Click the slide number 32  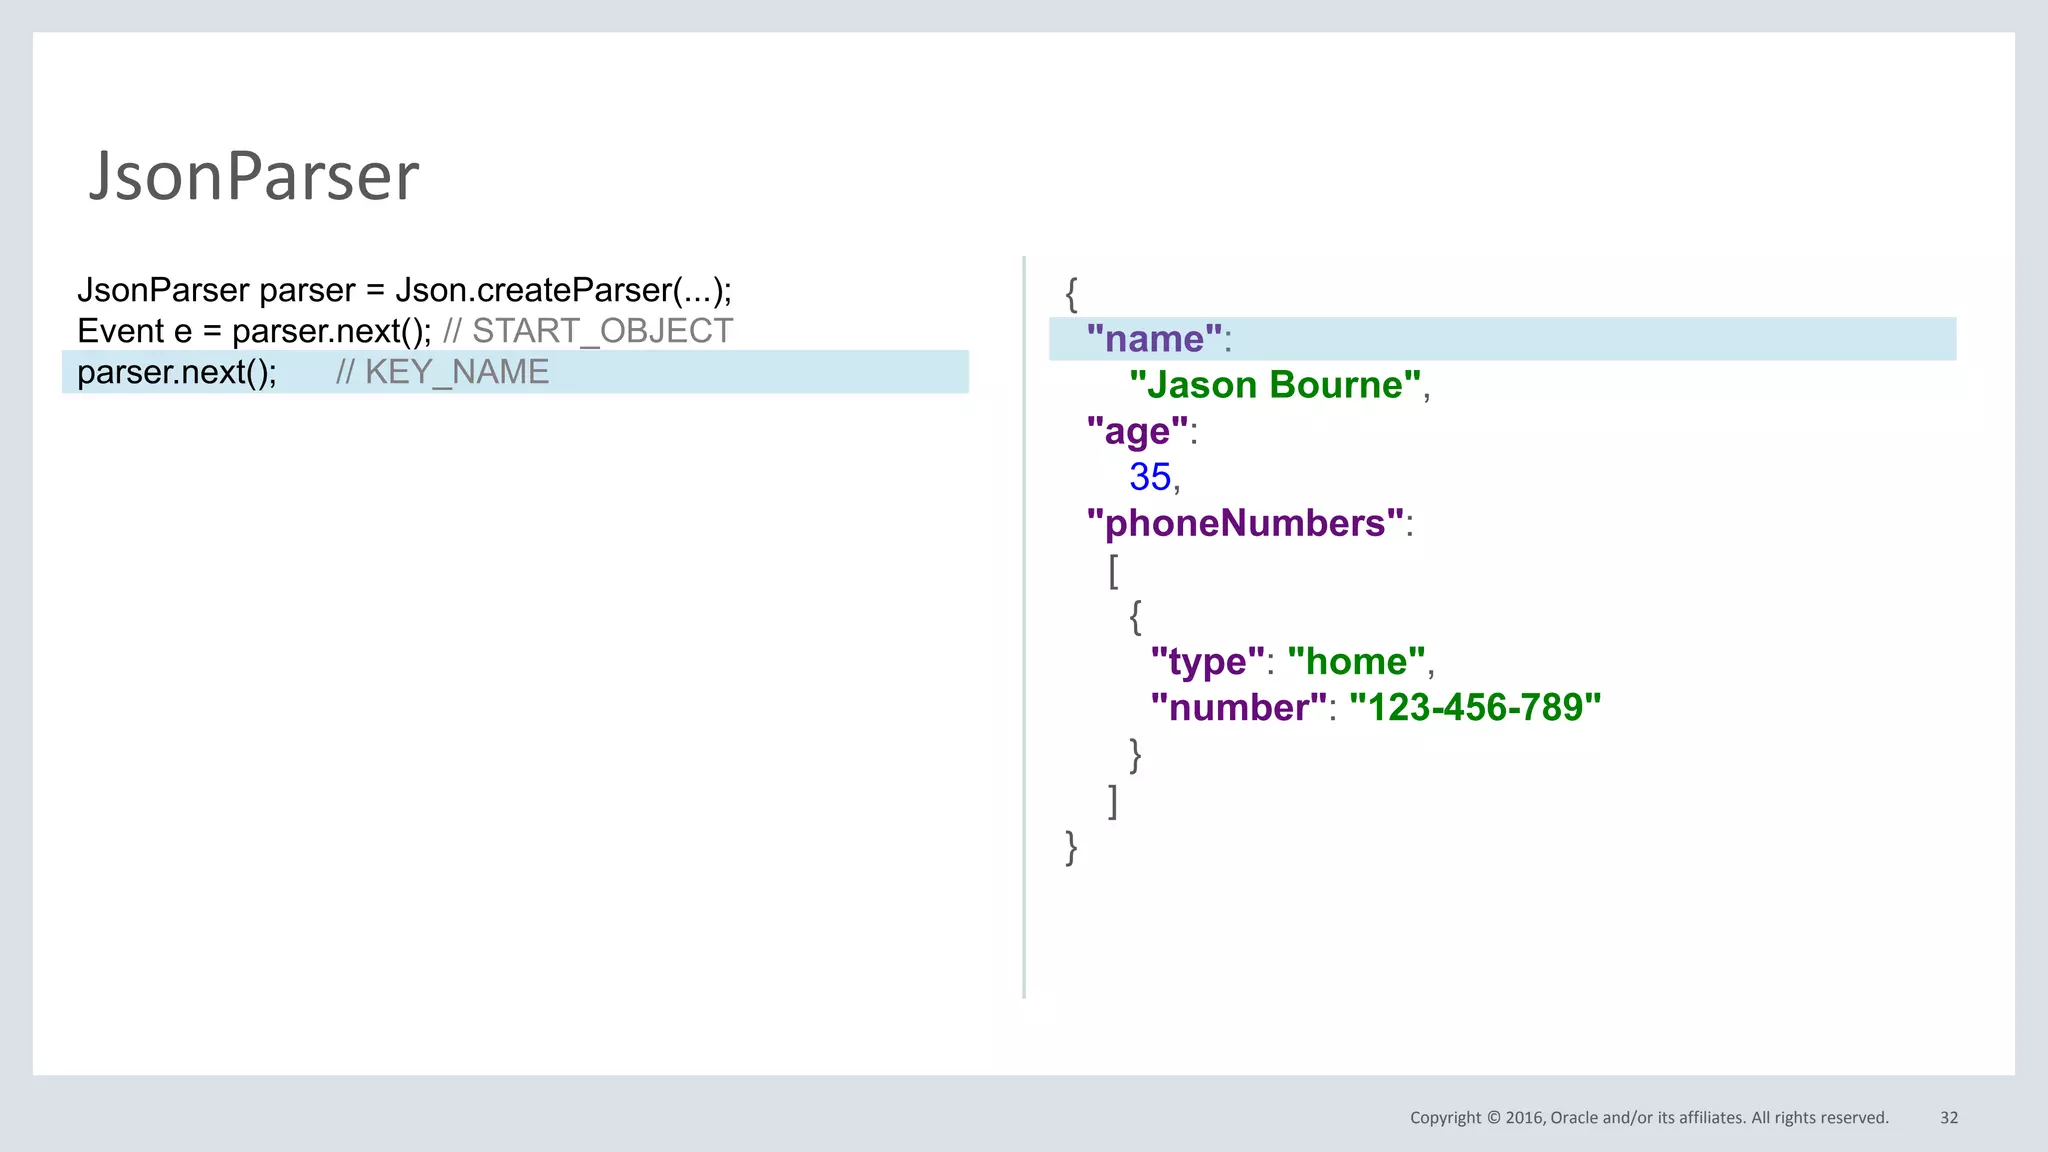tap(1949, 1118)
